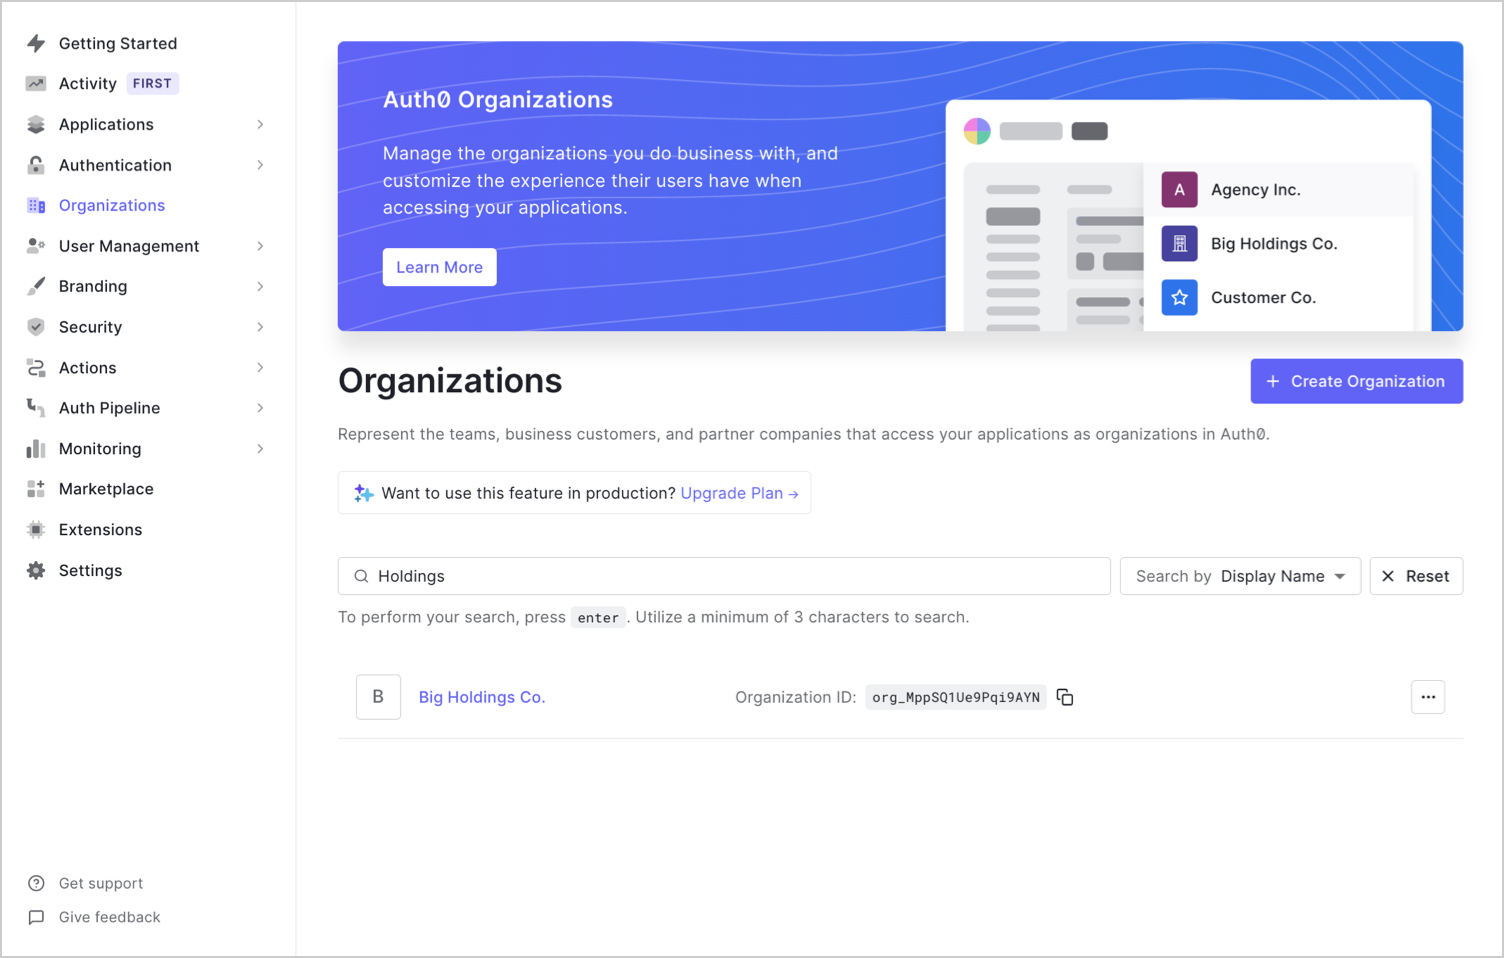Click the Actions flow icon
1504x958 pixels.
tap(36, 368)
